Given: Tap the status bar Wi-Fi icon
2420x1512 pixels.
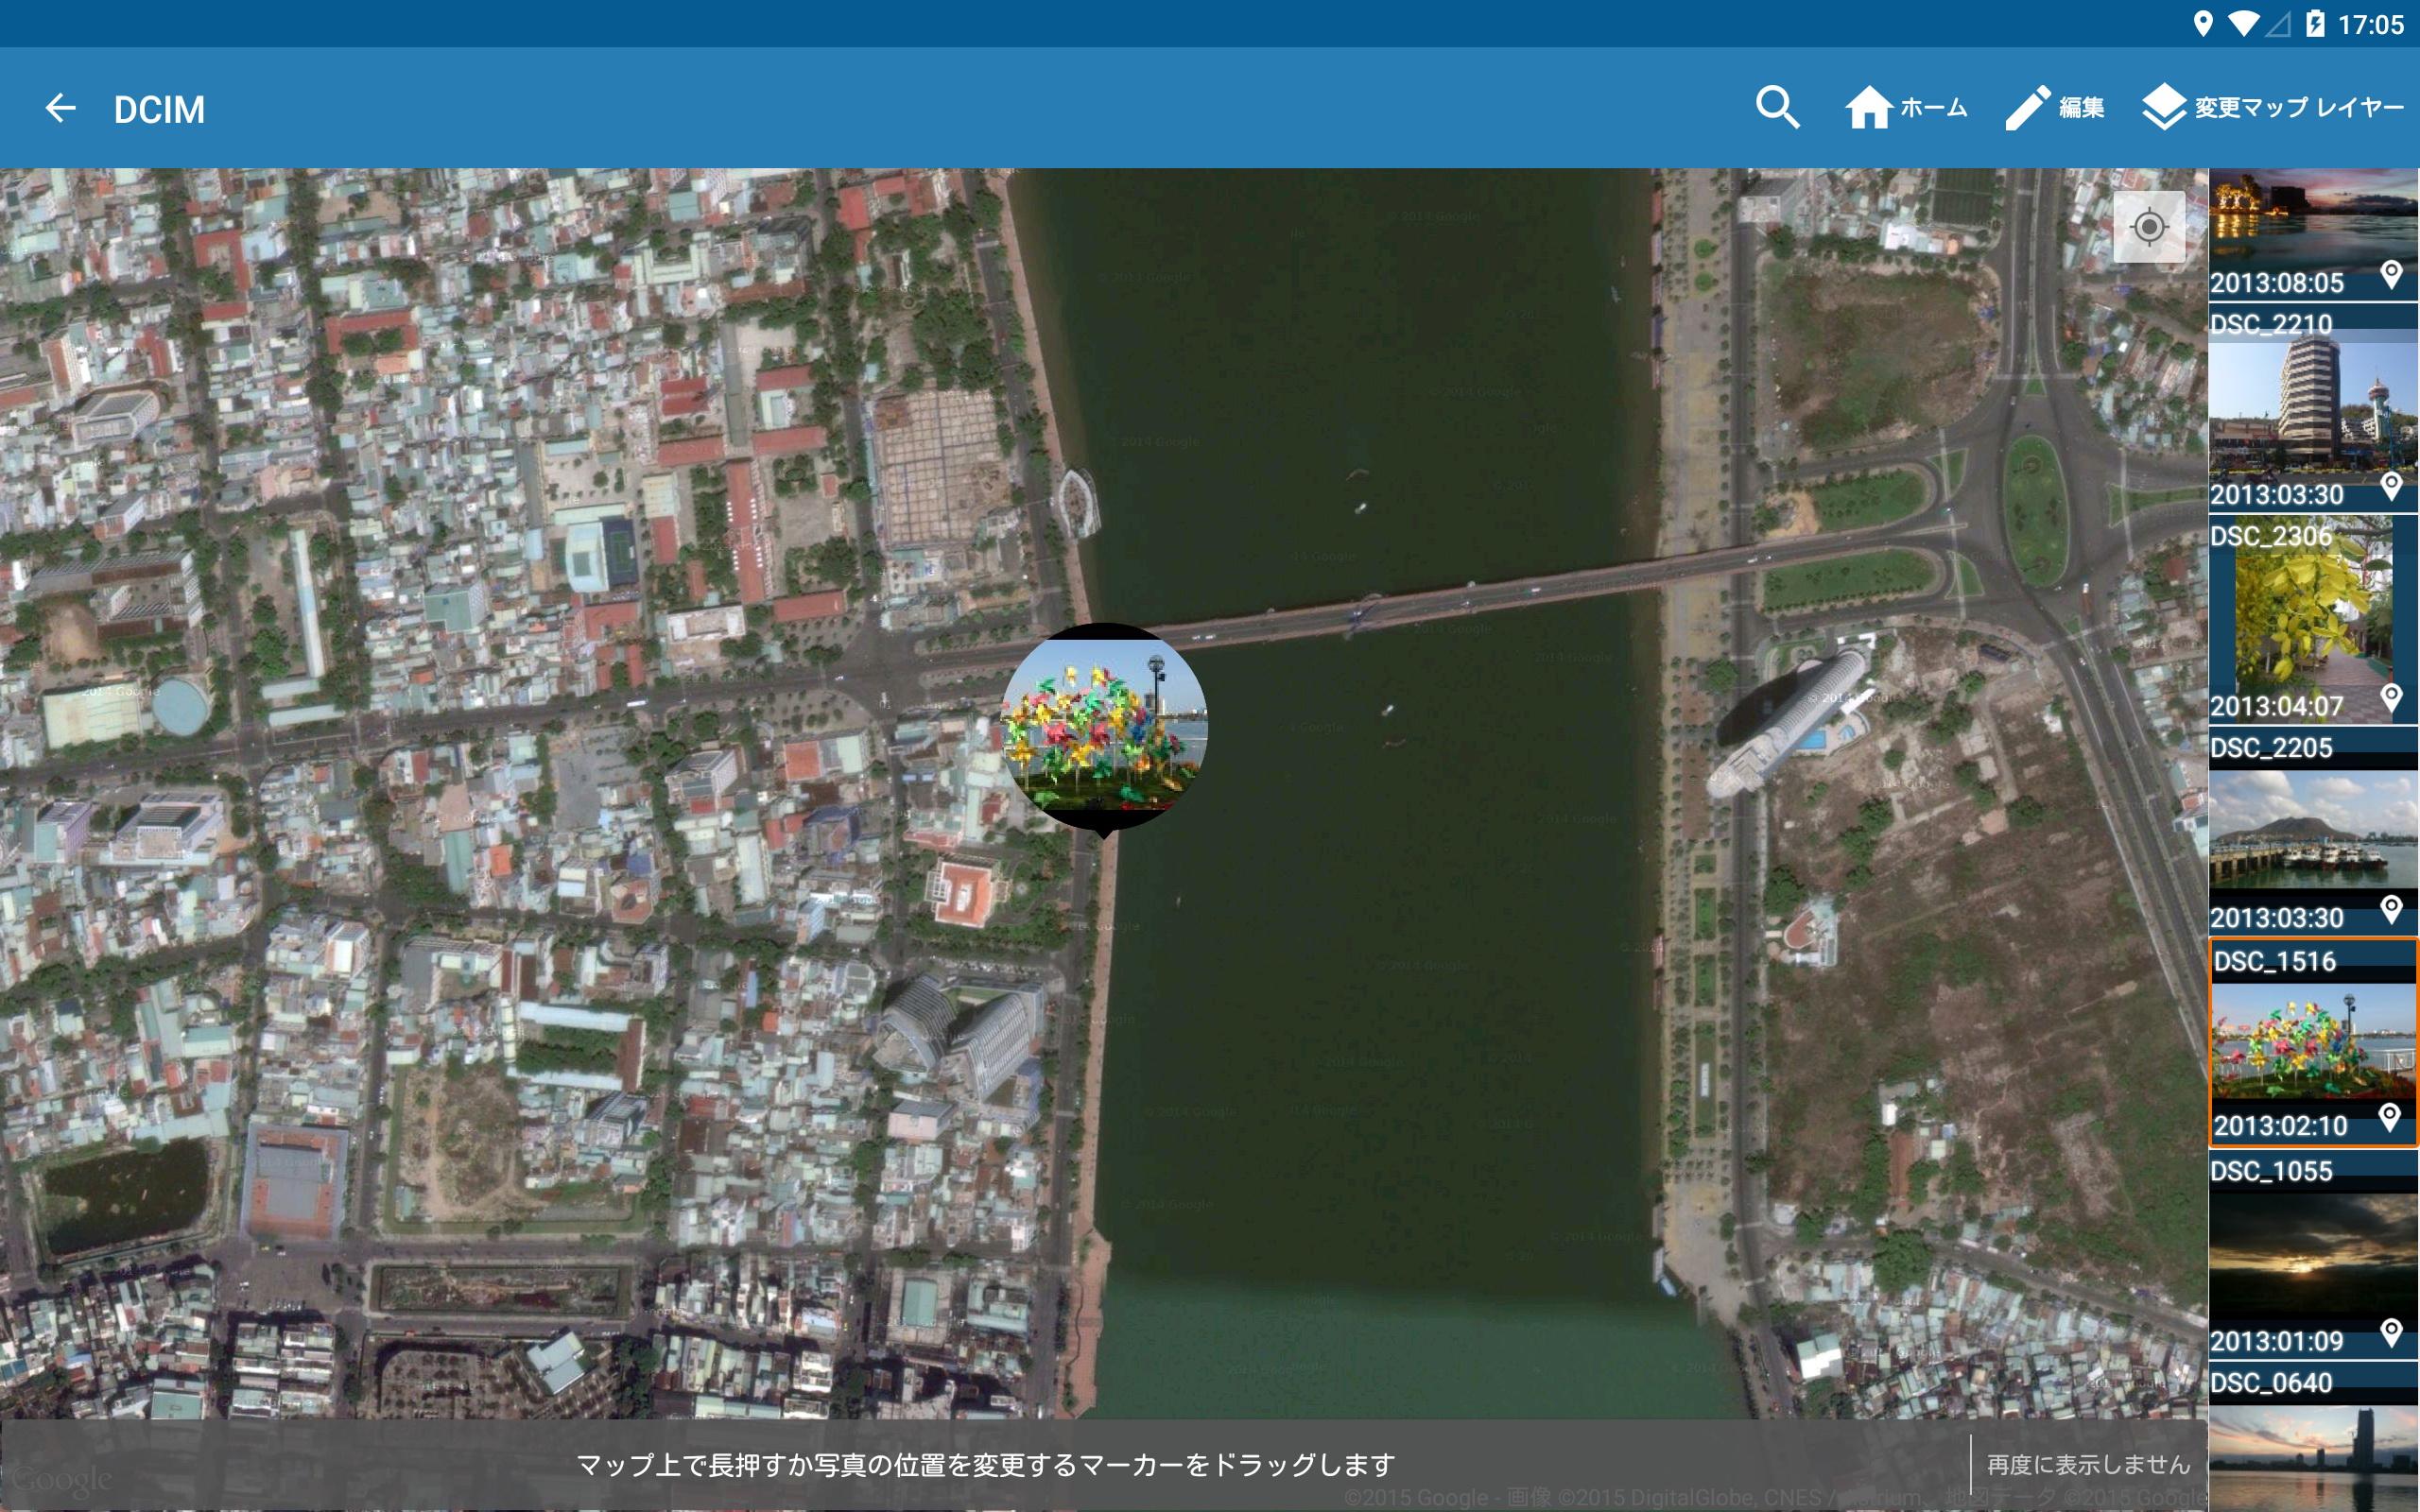Looking at the screenshot, I should coord(2243,24).
